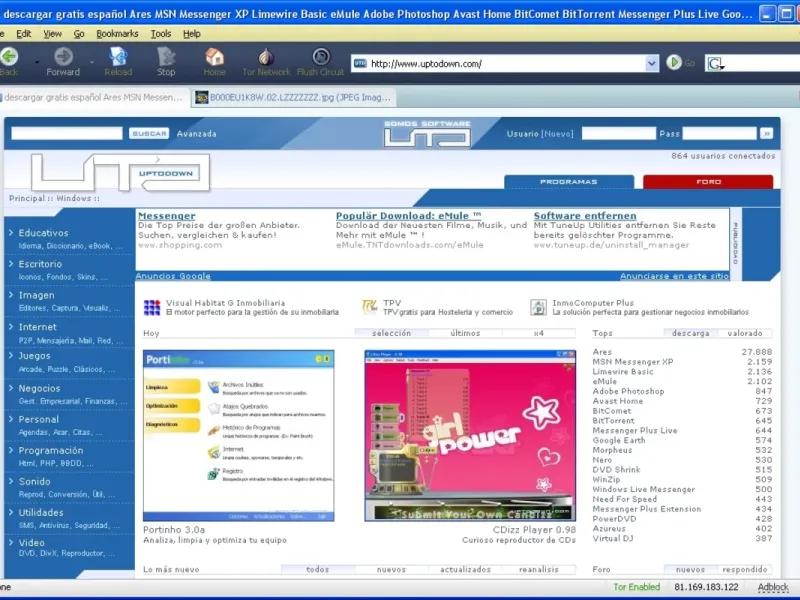The height and width of the screenshot is (600, 800).
Task: Select the PROGRAMAS tab
Action: point(568,182)
